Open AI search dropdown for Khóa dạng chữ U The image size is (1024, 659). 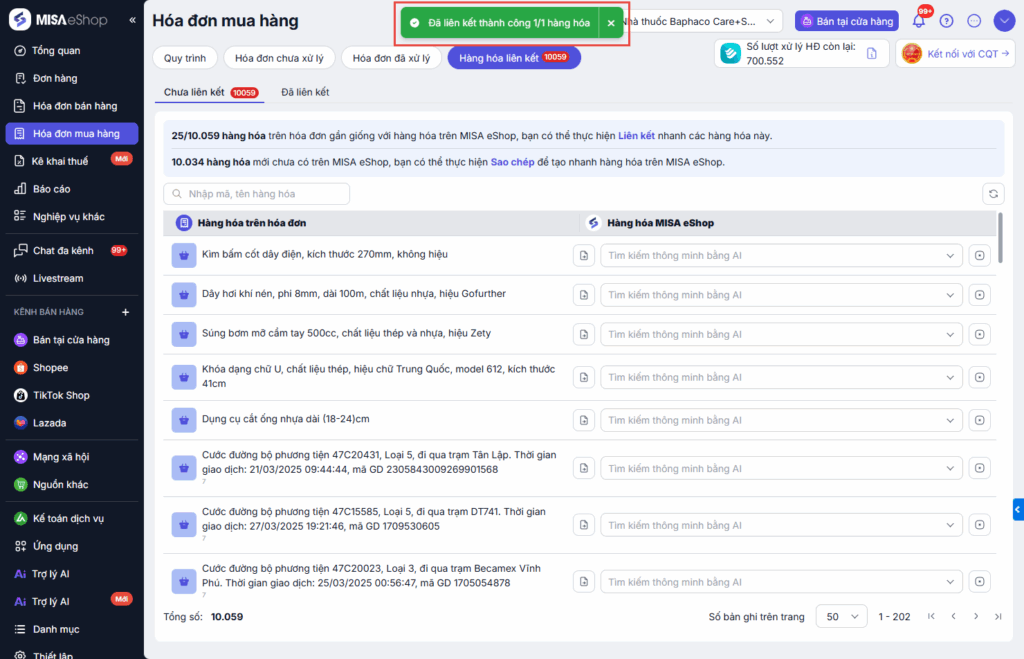781,378
